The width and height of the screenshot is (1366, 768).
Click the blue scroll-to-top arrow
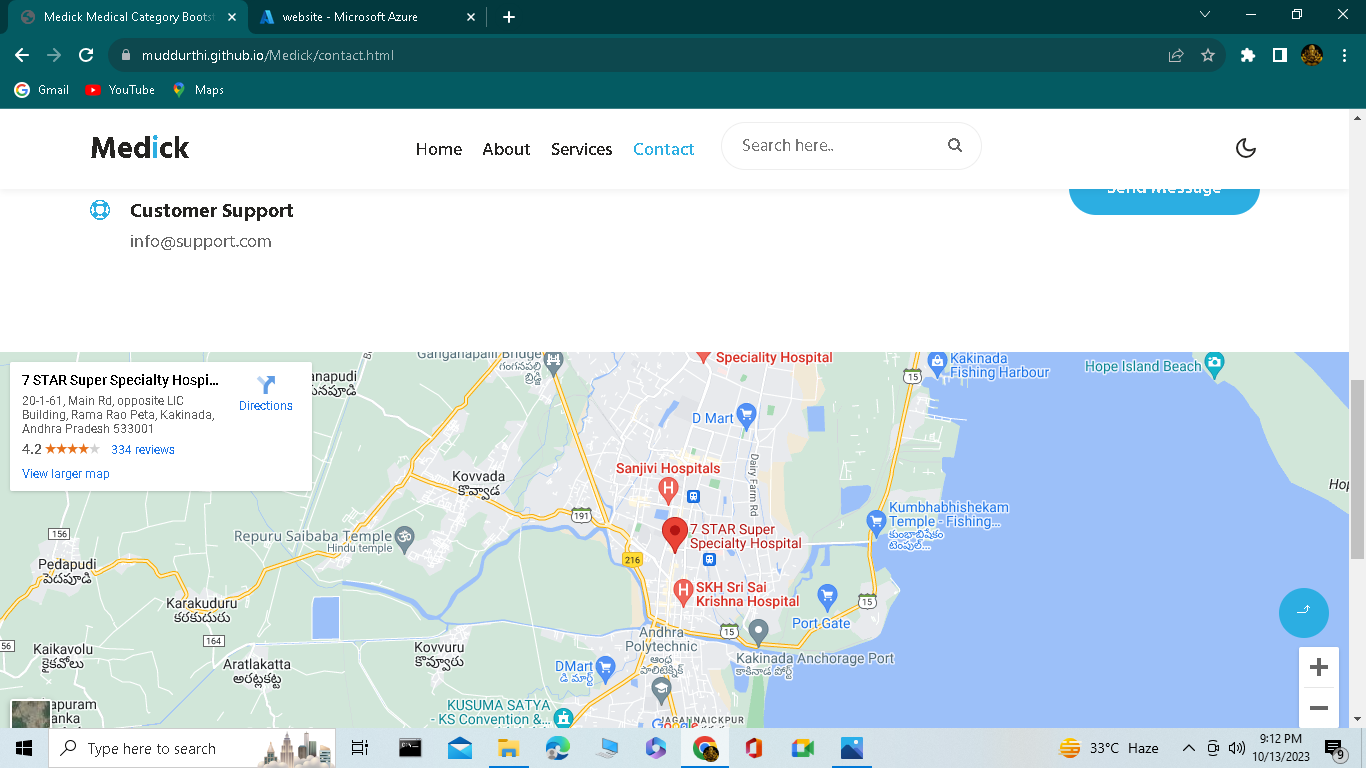click(x=1303, y=612)
